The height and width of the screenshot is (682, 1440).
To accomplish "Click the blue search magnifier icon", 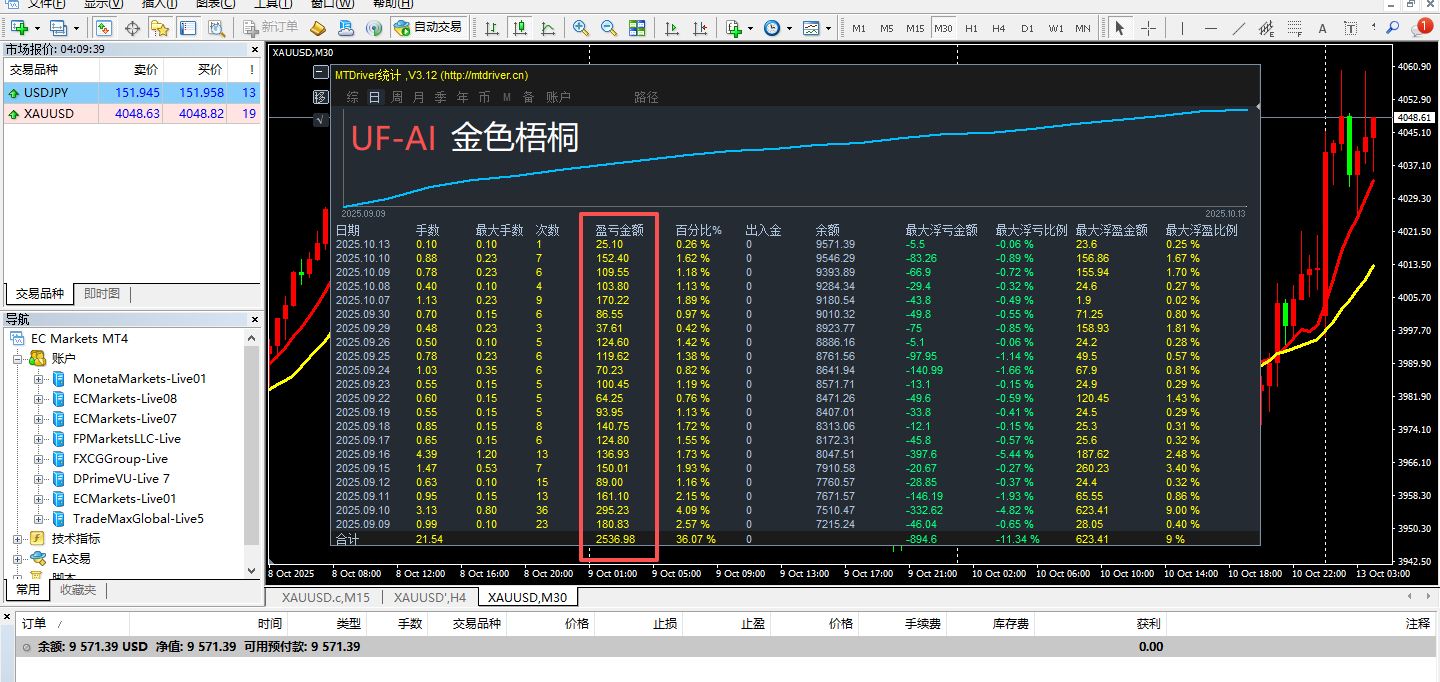I will click(1391, 28).
